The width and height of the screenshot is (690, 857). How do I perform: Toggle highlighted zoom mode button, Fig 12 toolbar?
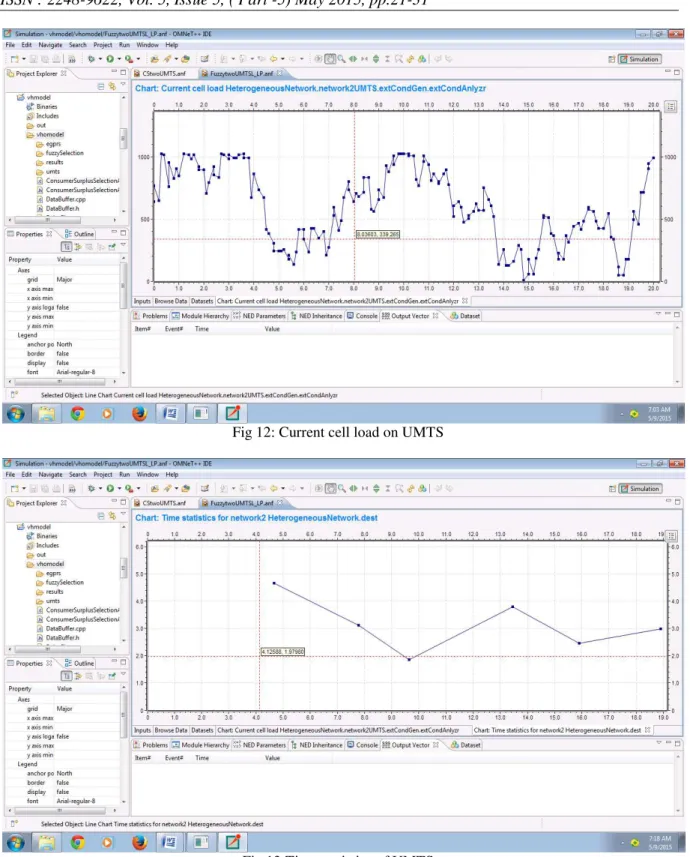coord(330,59)
